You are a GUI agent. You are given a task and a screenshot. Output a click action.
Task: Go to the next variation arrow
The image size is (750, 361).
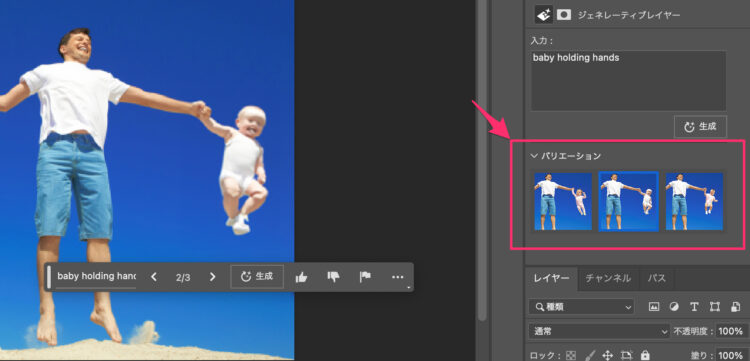point(213,277)
